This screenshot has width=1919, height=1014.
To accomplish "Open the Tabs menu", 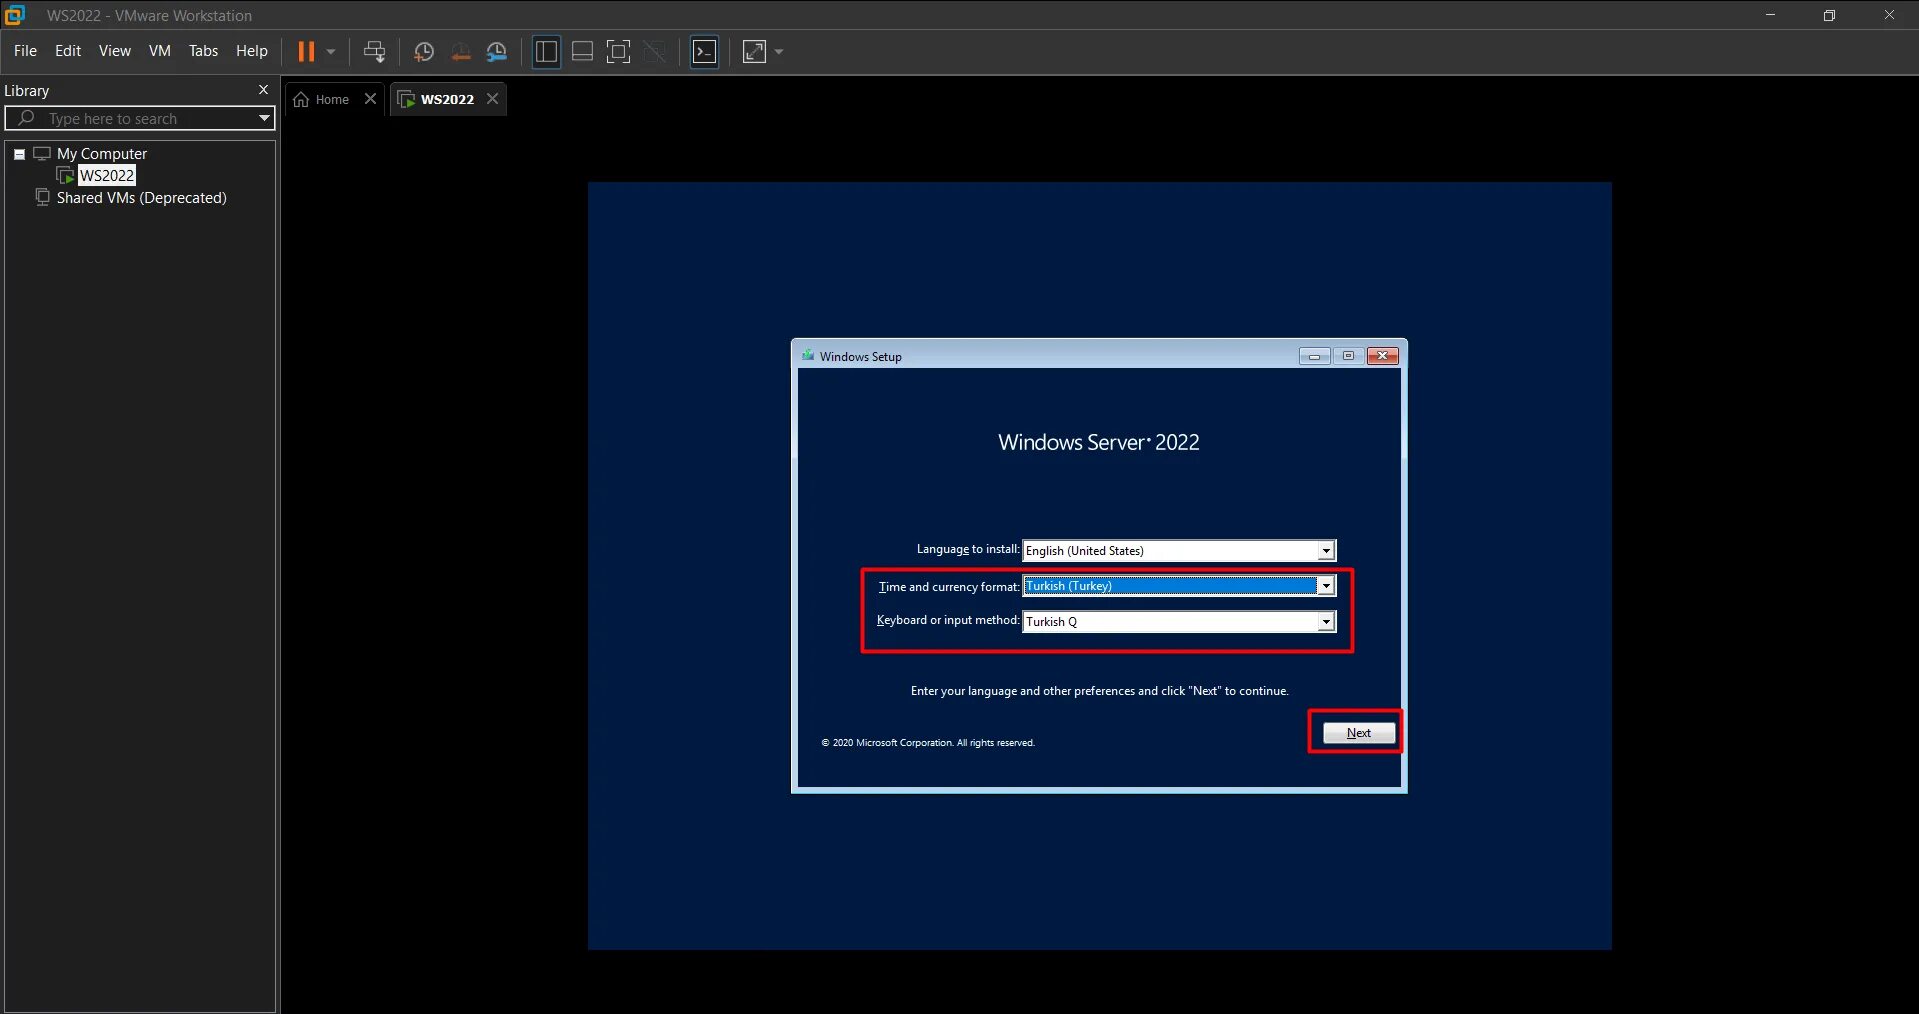I will pyautogui.click(x=203, y=51).
